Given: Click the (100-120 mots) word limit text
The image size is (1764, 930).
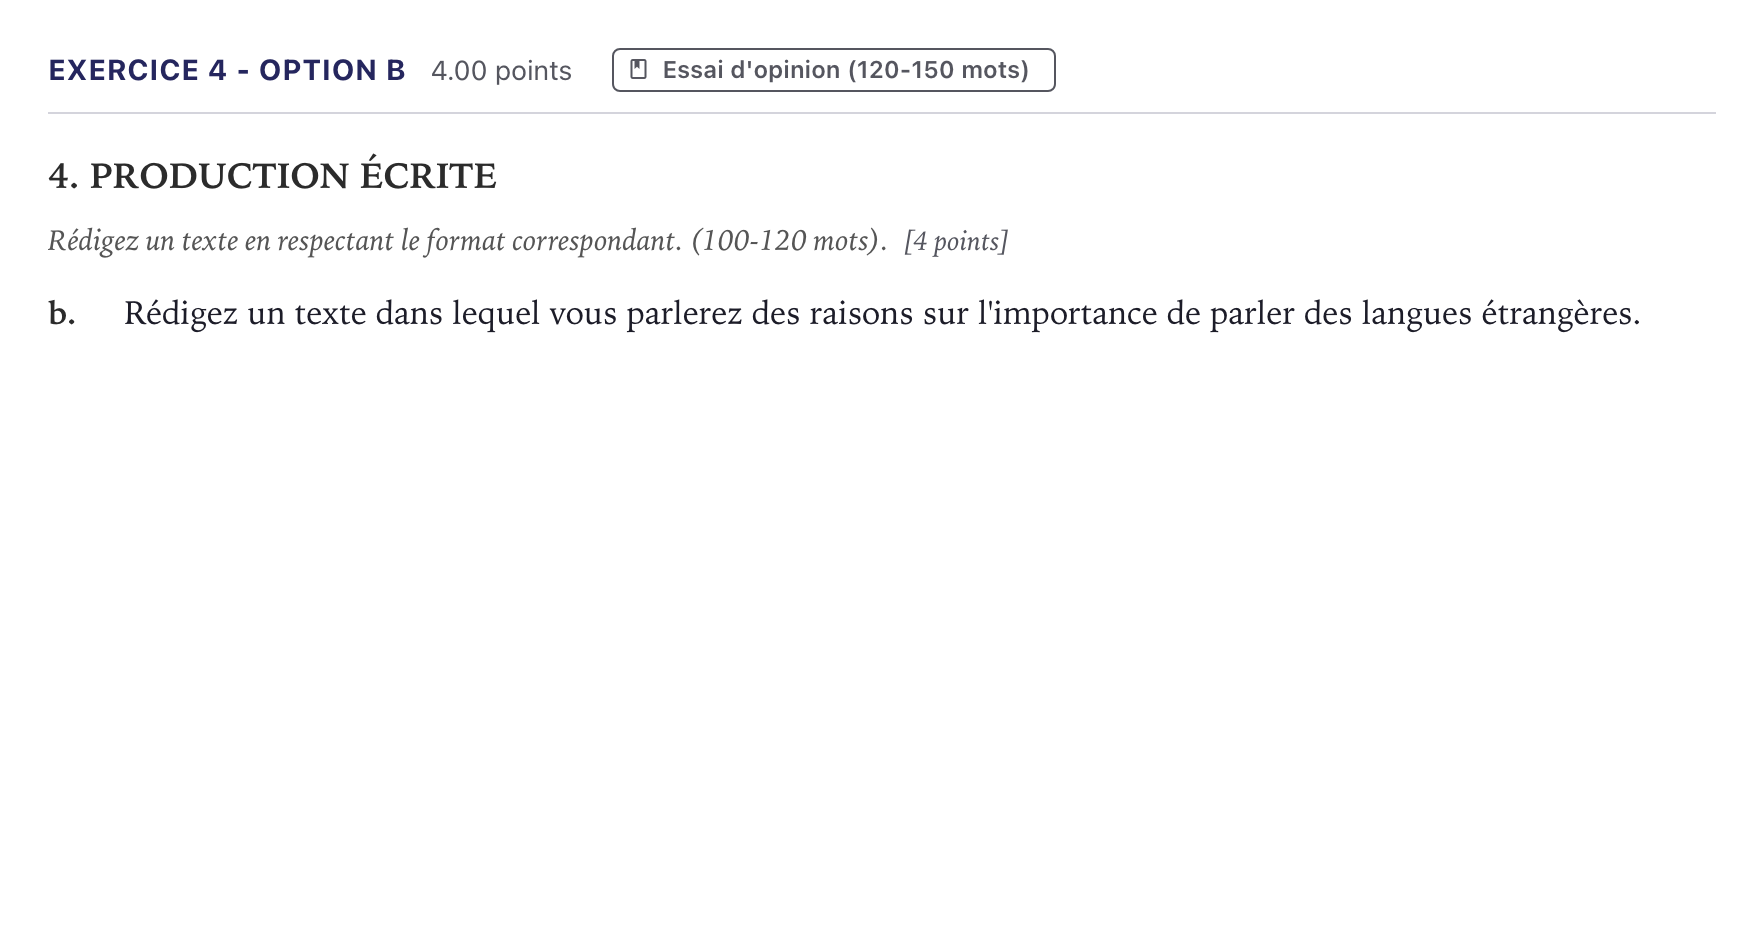Looking at the screenshot, I should click(x=785, y=241).
